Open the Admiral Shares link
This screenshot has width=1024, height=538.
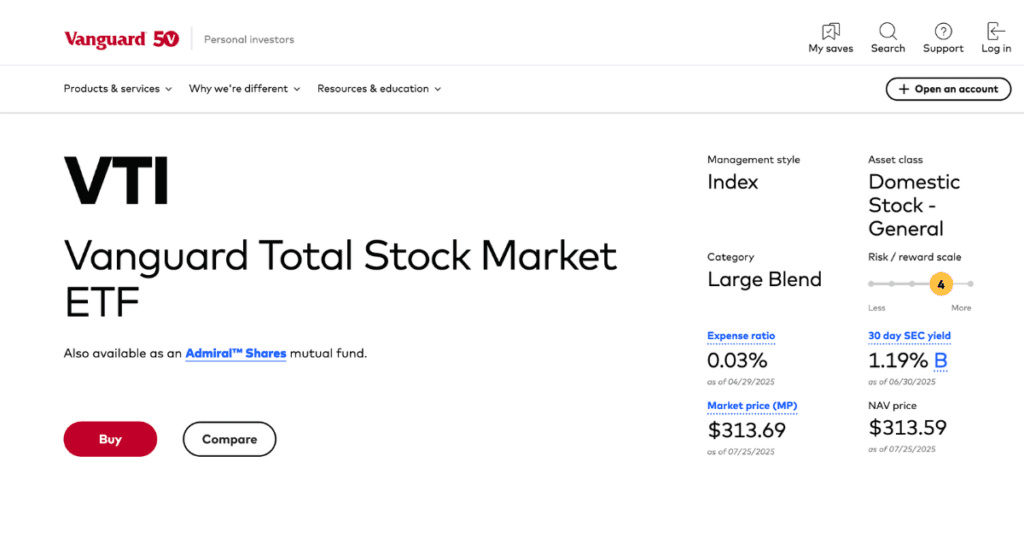(236, 353)
